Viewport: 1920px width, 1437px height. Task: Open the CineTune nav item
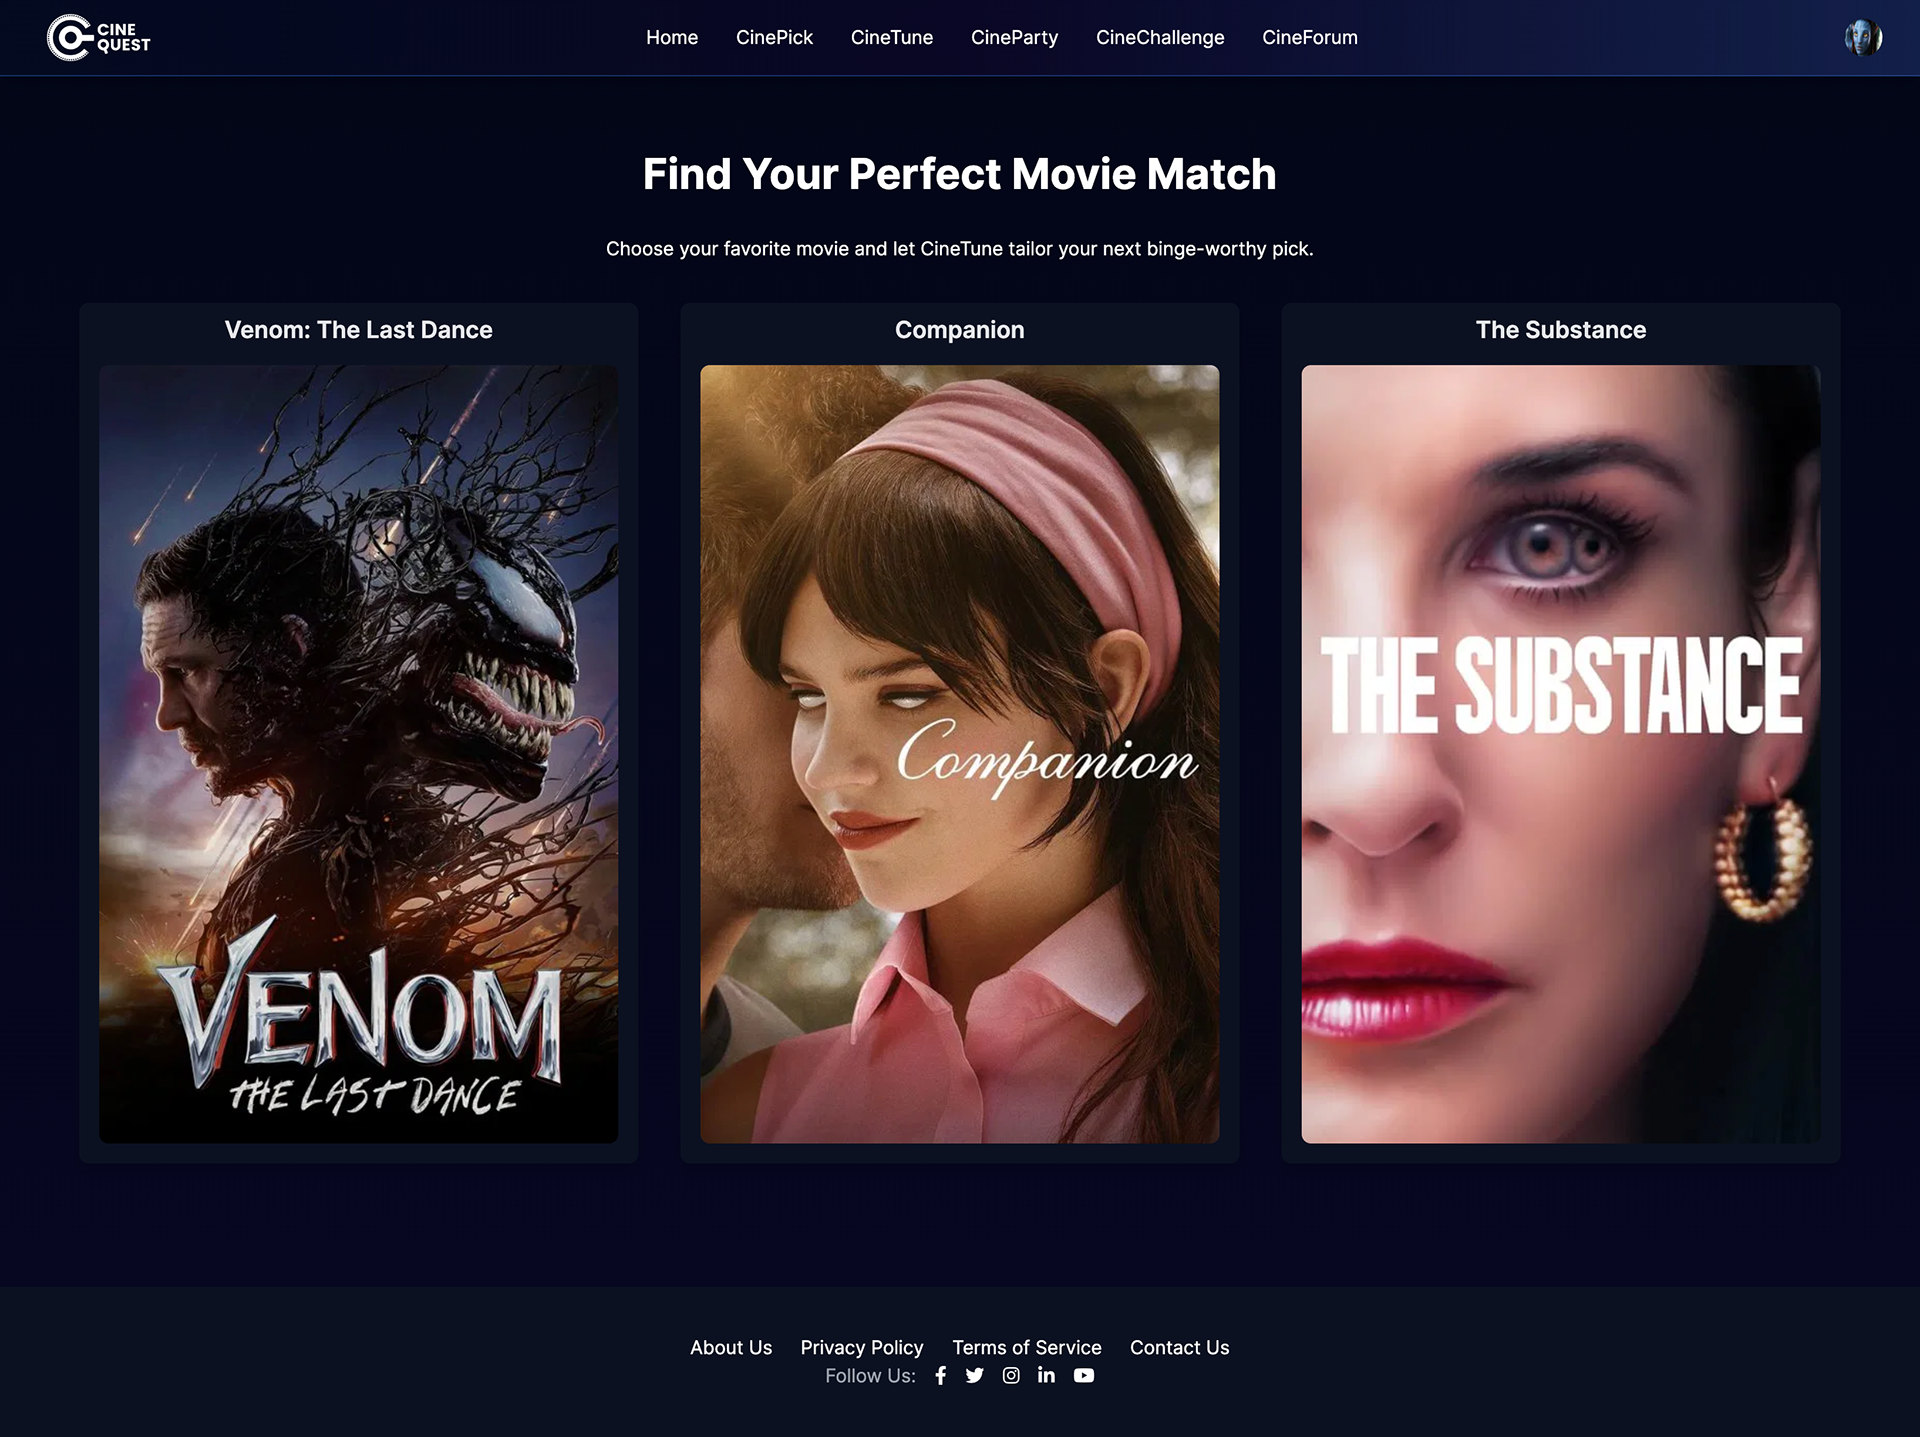892,37
